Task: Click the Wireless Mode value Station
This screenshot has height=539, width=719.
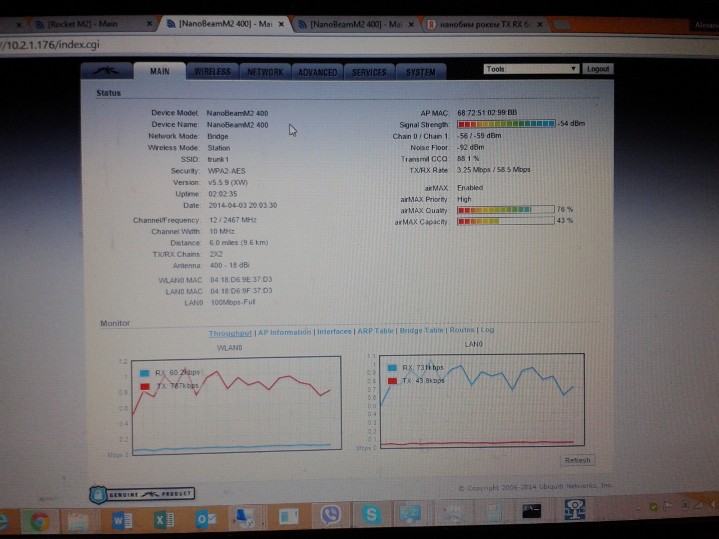Action: pyautogui.click(x=219, y=148)
